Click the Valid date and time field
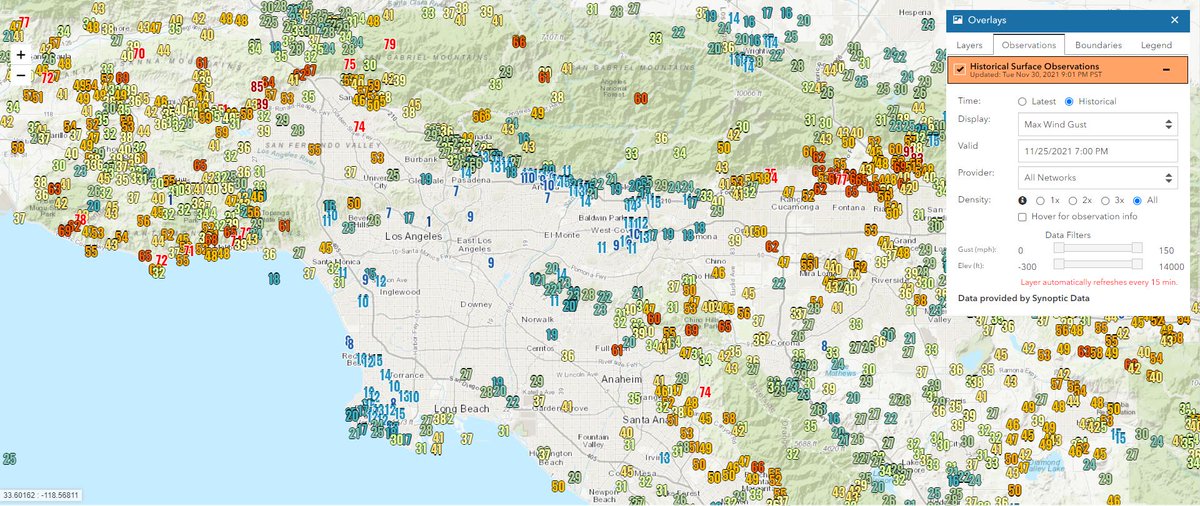Viewport: 1200px width, 506px height. (x=1097, y=150)
